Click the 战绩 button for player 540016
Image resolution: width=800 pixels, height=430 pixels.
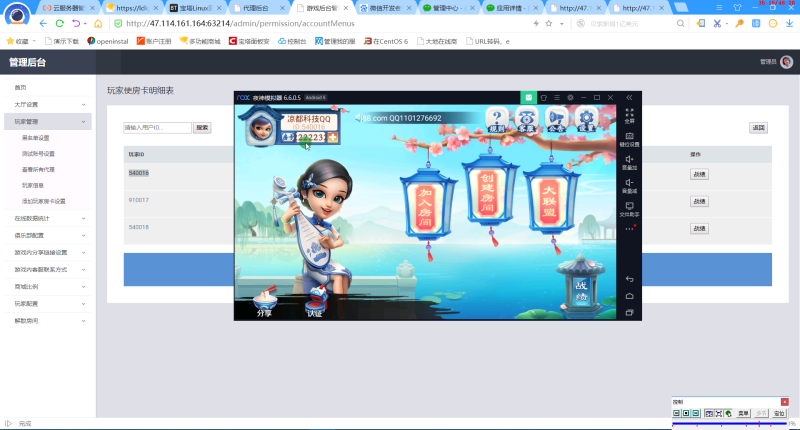point(699,174)
